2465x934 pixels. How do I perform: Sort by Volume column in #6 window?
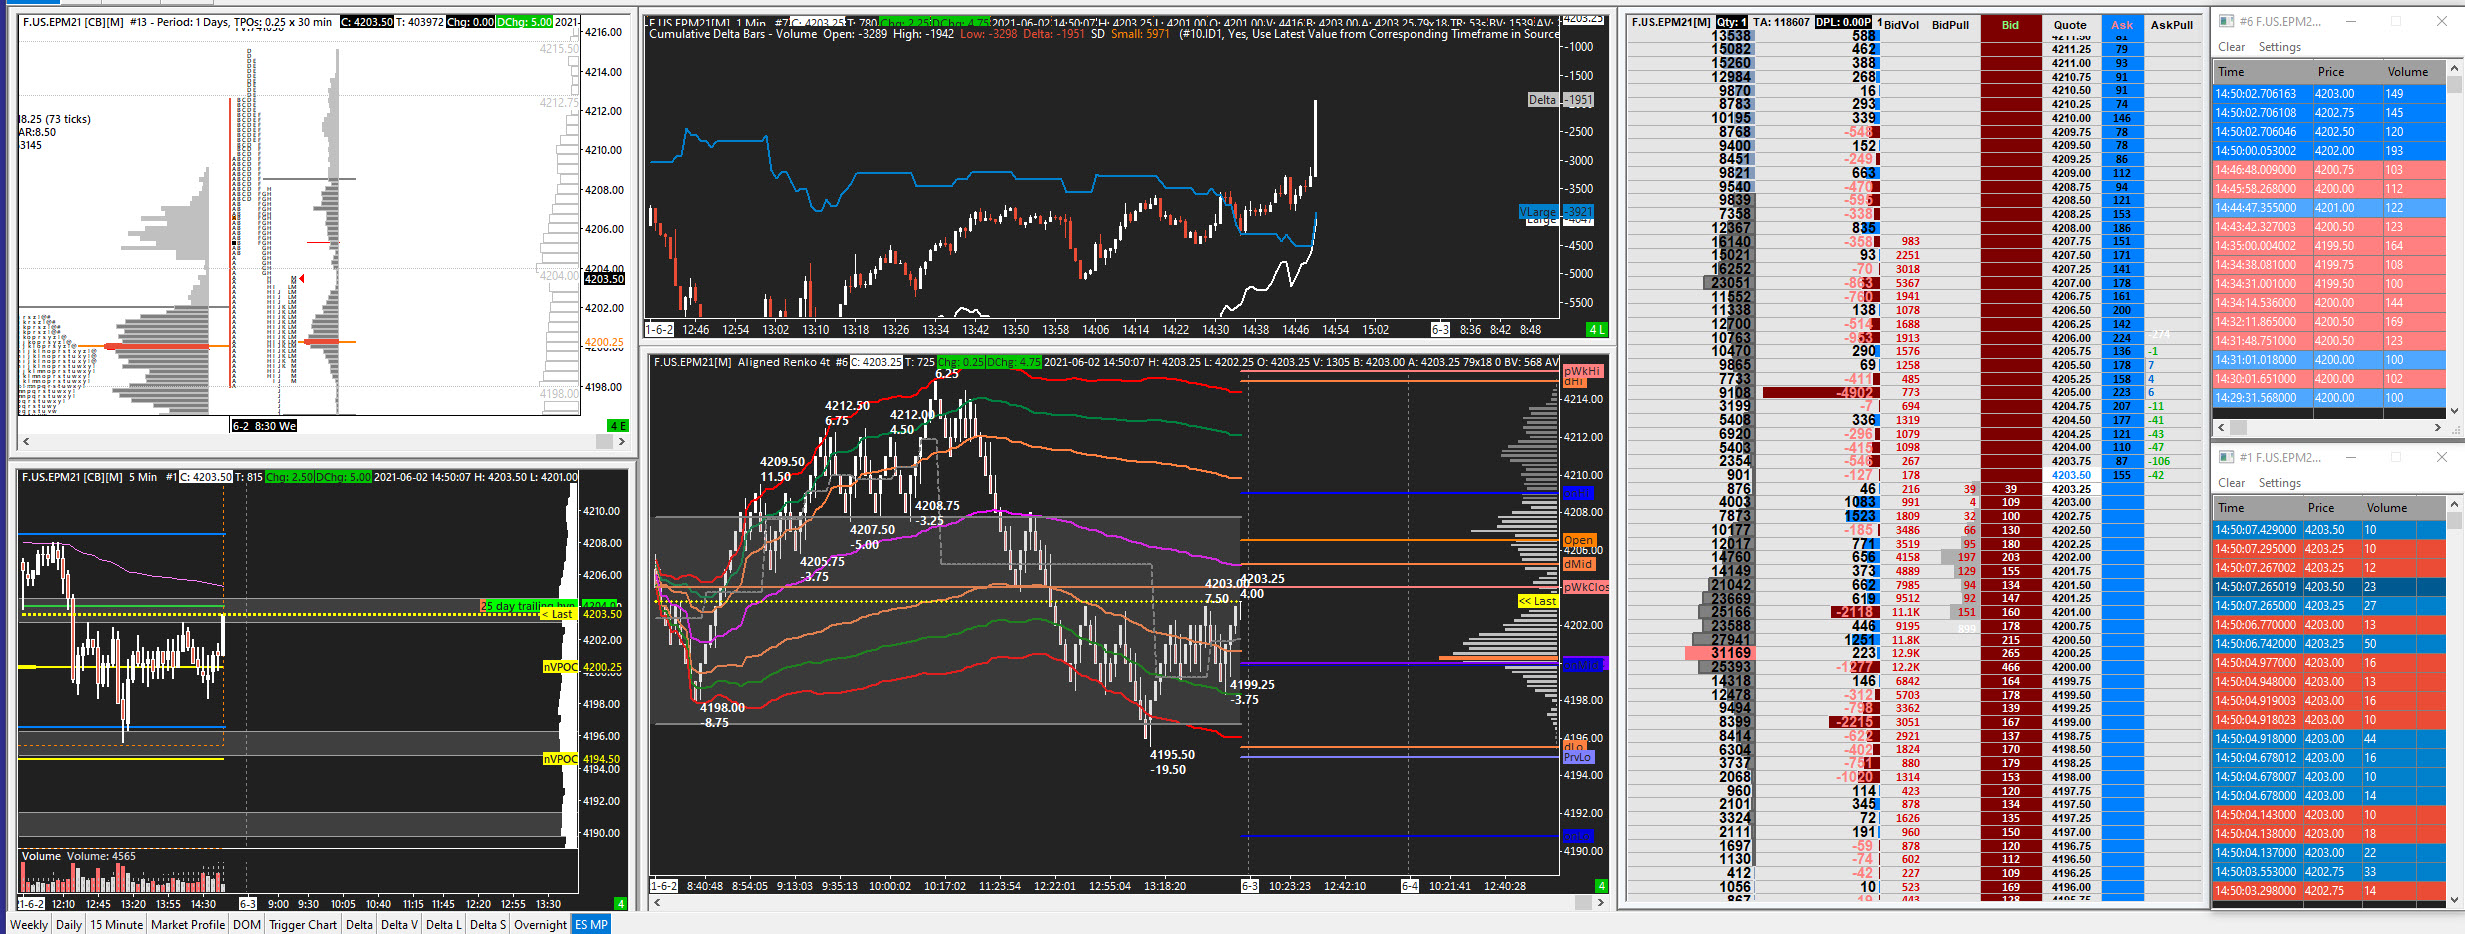[2414, 72]
